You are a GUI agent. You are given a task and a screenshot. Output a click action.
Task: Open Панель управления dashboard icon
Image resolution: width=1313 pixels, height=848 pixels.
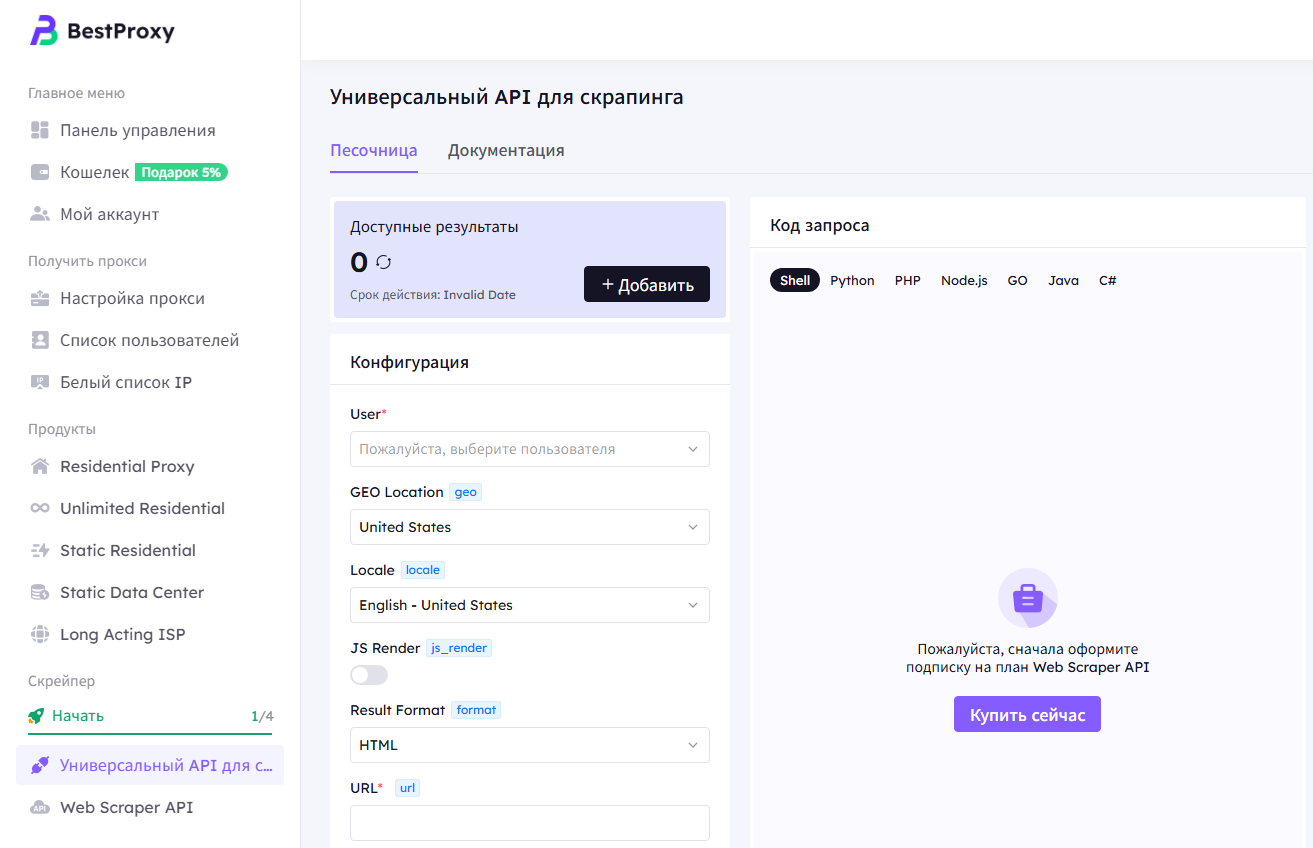40,131
